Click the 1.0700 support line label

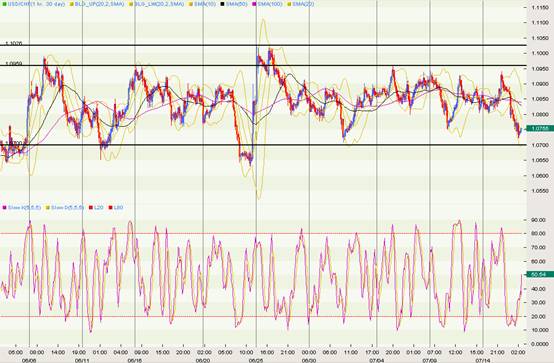[13, 143]
